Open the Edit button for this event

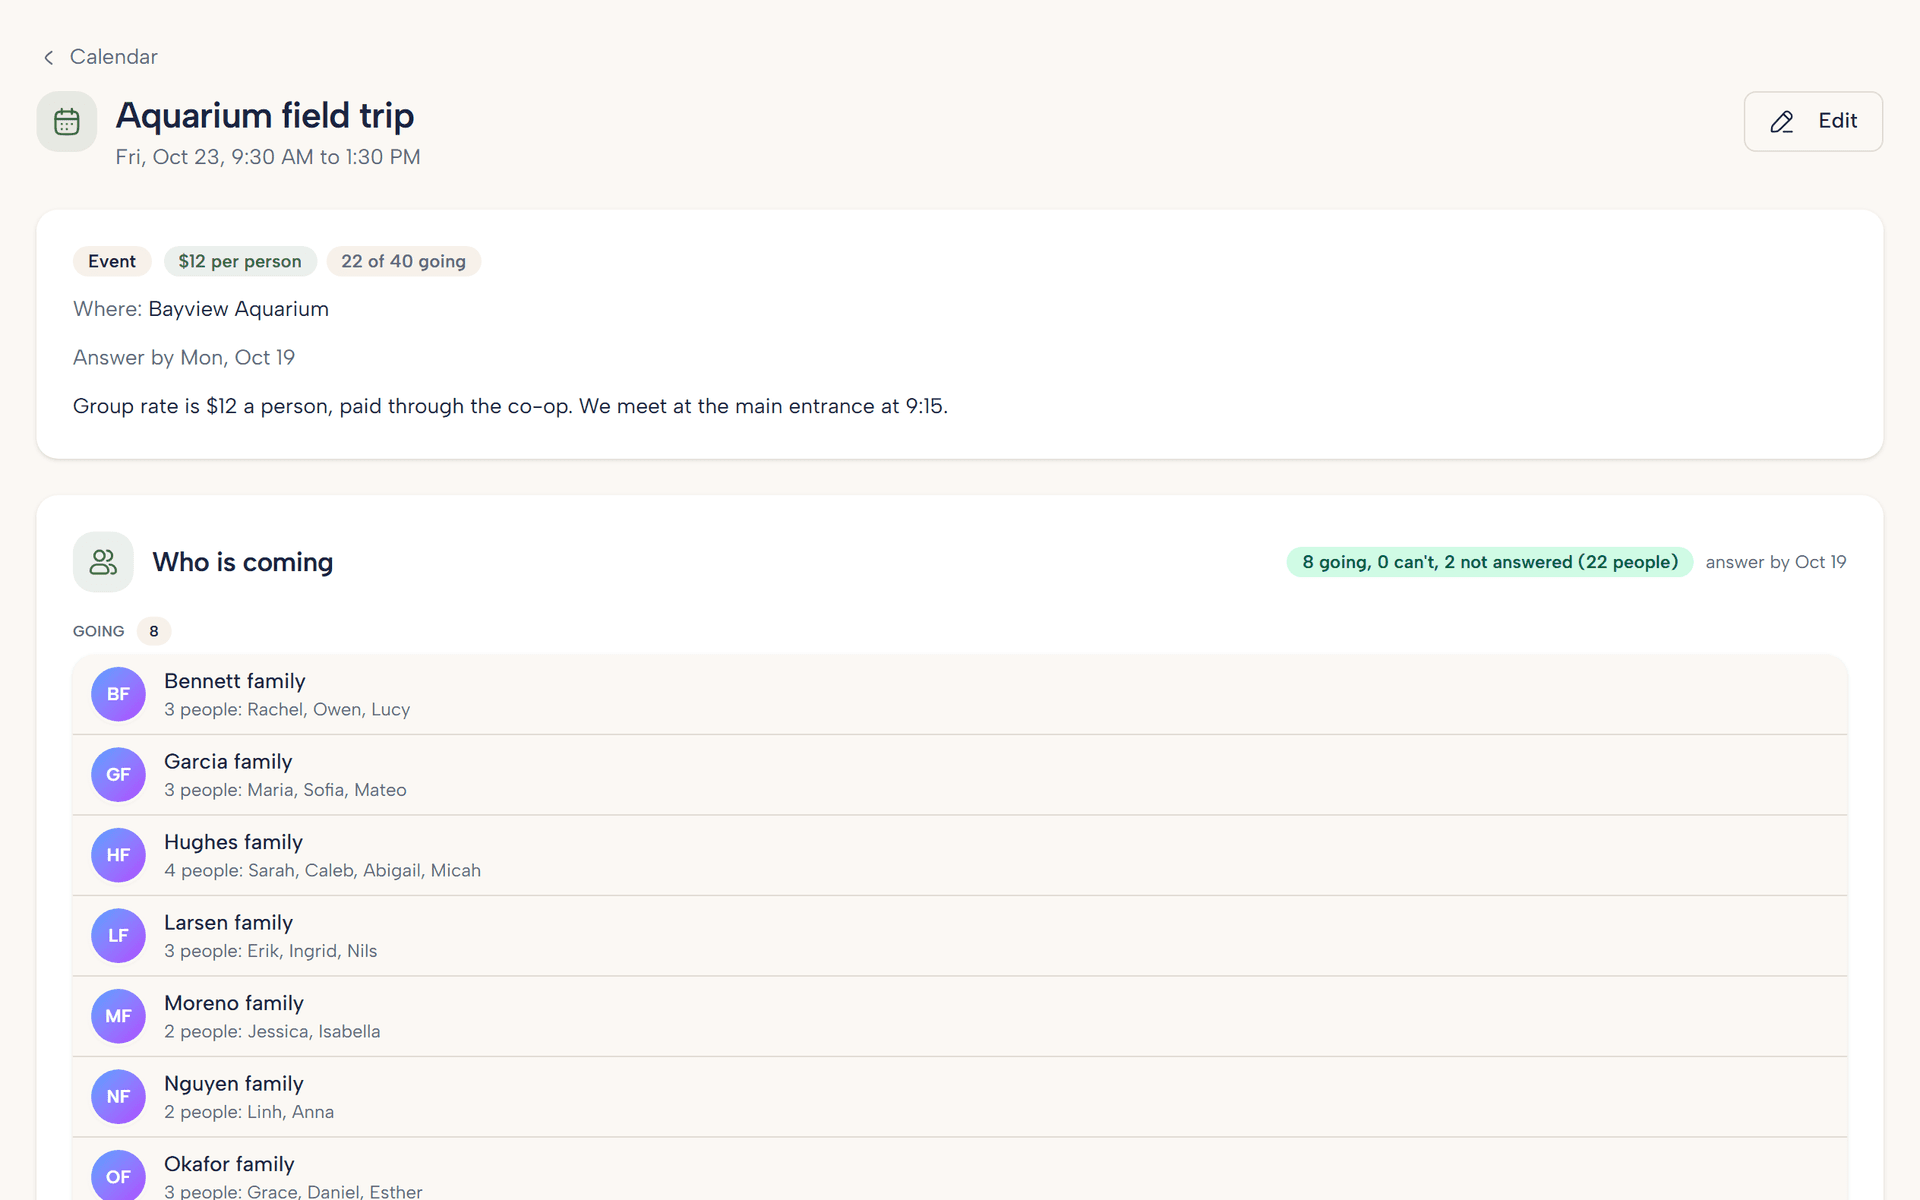pos(1813,121)
